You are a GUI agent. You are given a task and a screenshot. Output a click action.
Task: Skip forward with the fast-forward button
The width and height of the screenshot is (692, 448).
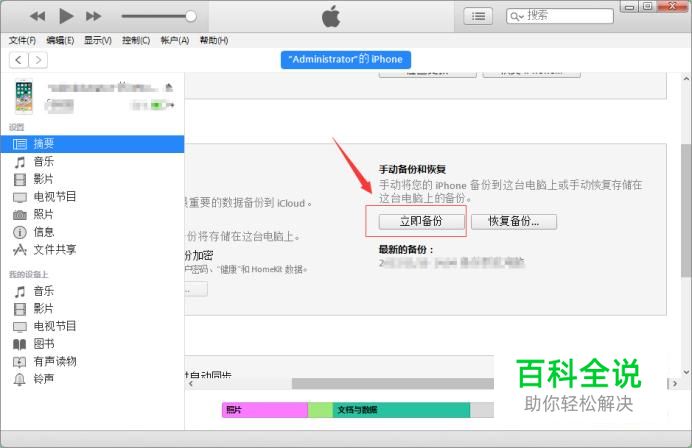click(93, 17)
